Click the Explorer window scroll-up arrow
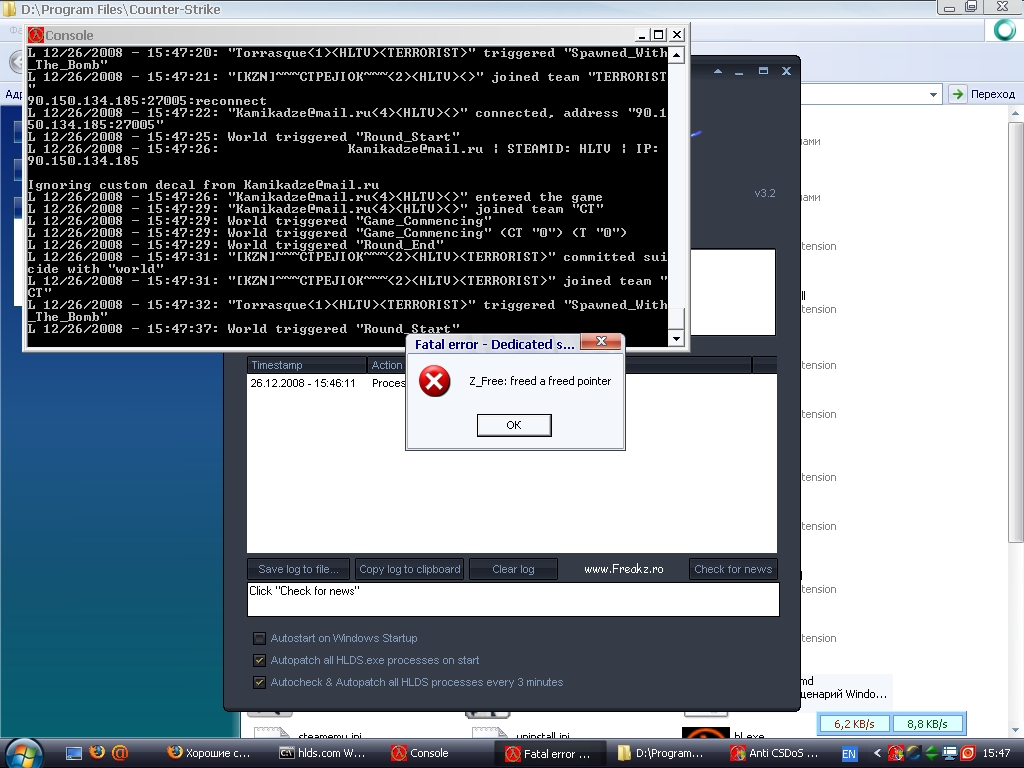This screenshot has width=1024, height=768. pyautogui.click(x=1016, y=114)
